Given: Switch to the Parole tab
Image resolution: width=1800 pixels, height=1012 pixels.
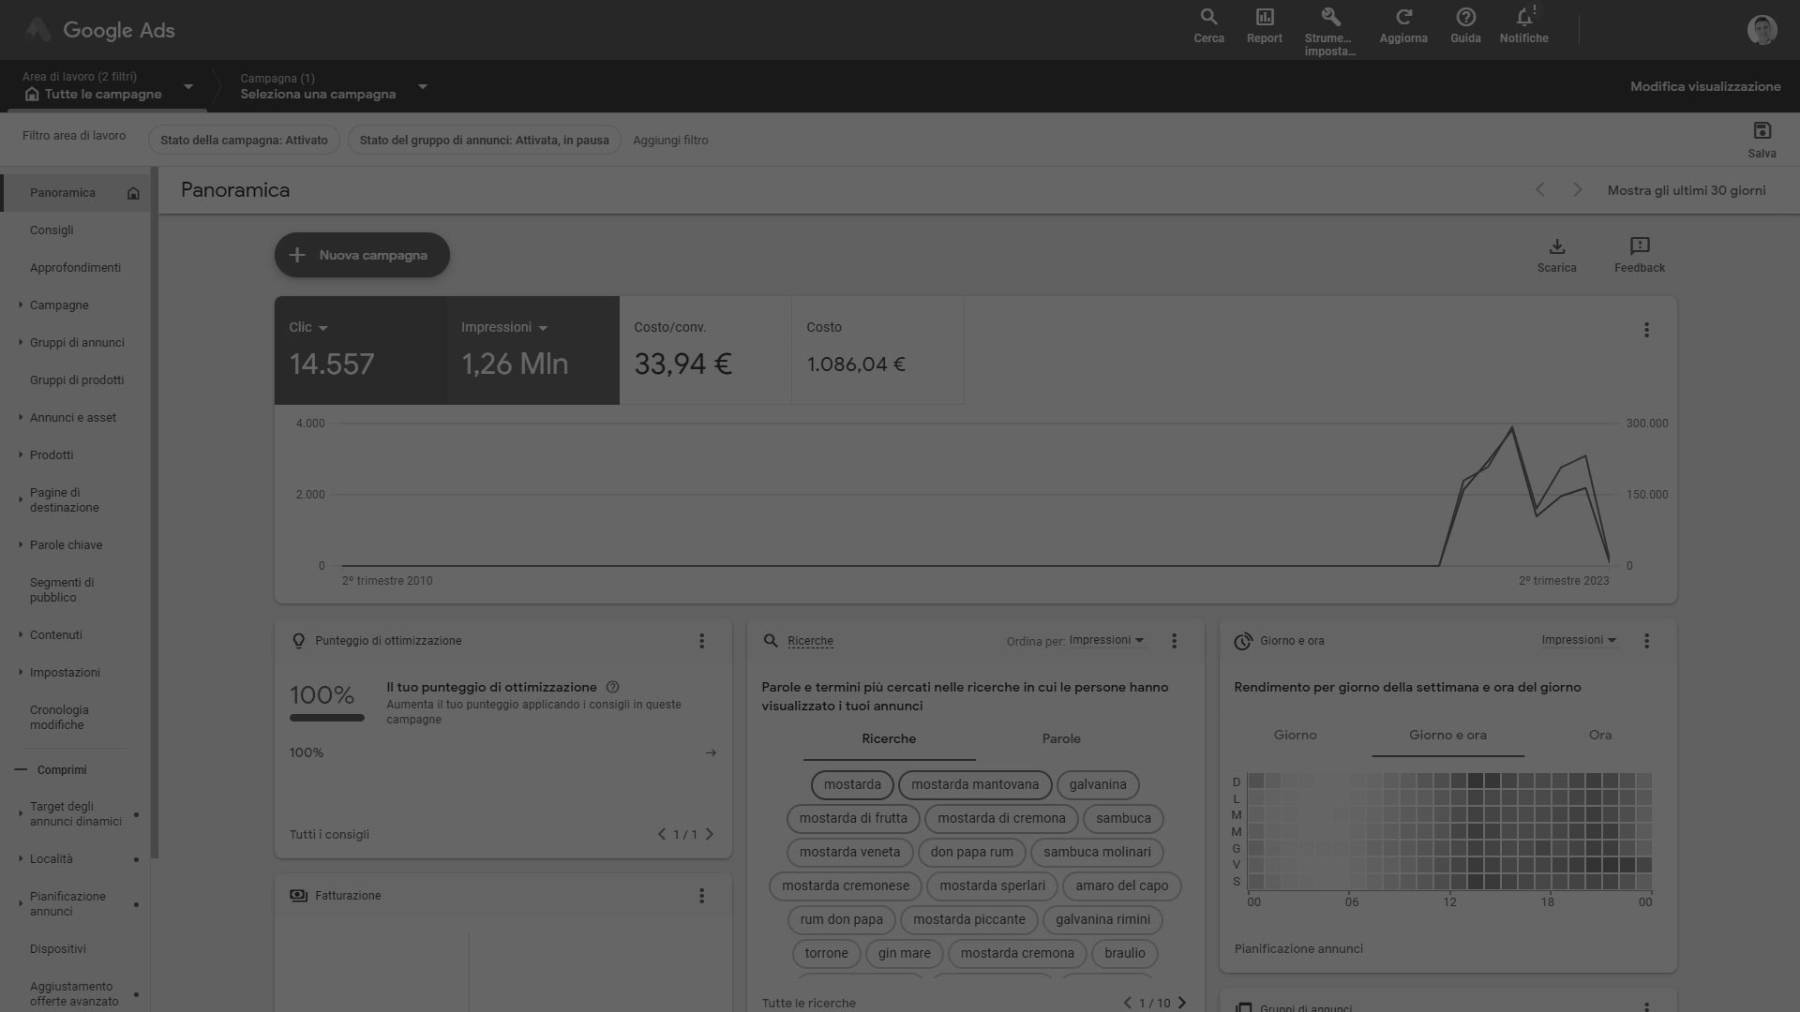Looking at the screenshot, I should click(1061, 739).
